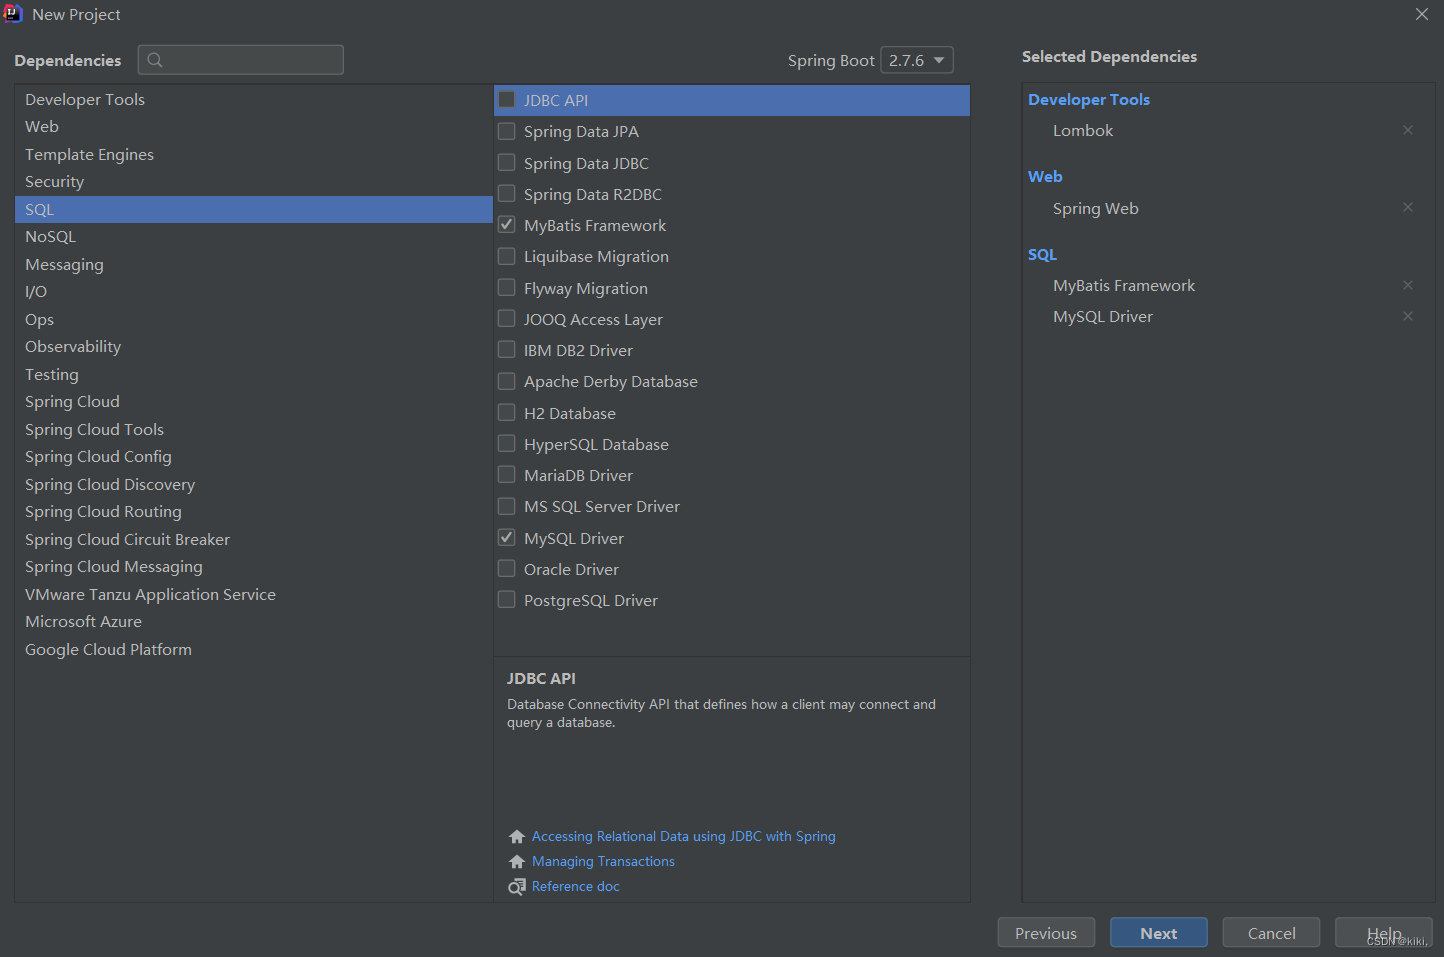Click the IntelliJ IDEA logo icon
Viewport: 1444px width, 957px height.
13,14
